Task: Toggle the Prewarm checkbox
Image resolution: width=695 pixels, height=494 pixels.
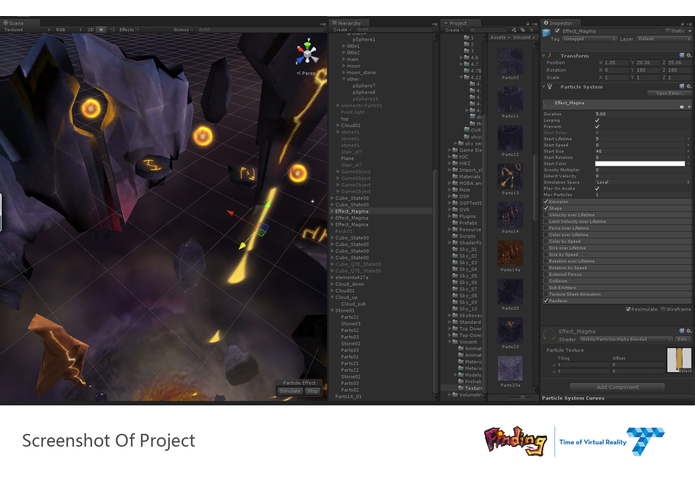Action: [597, 126]
